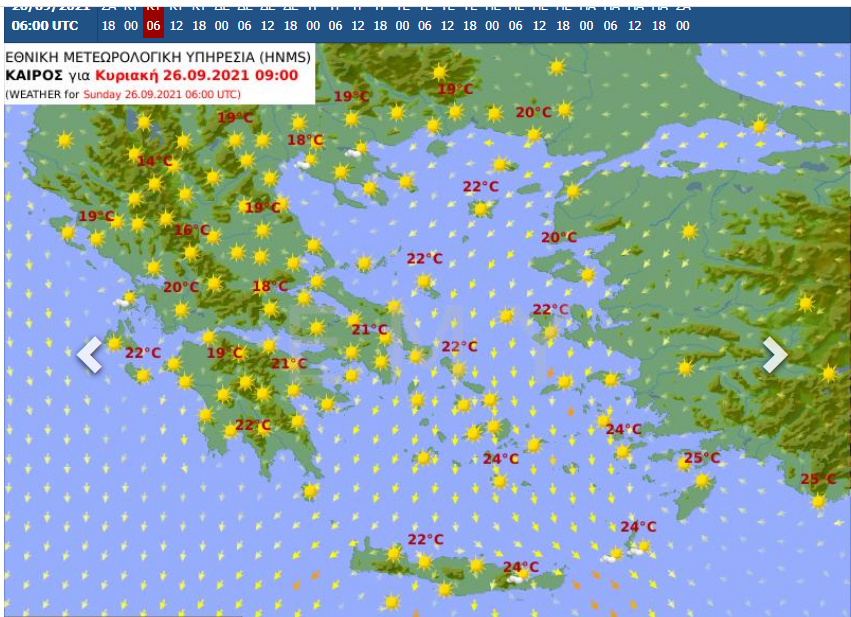Click the 20°C label on Turkish coast near Lesbos
This screenshot has width=851, height=617.
[558, 237]
